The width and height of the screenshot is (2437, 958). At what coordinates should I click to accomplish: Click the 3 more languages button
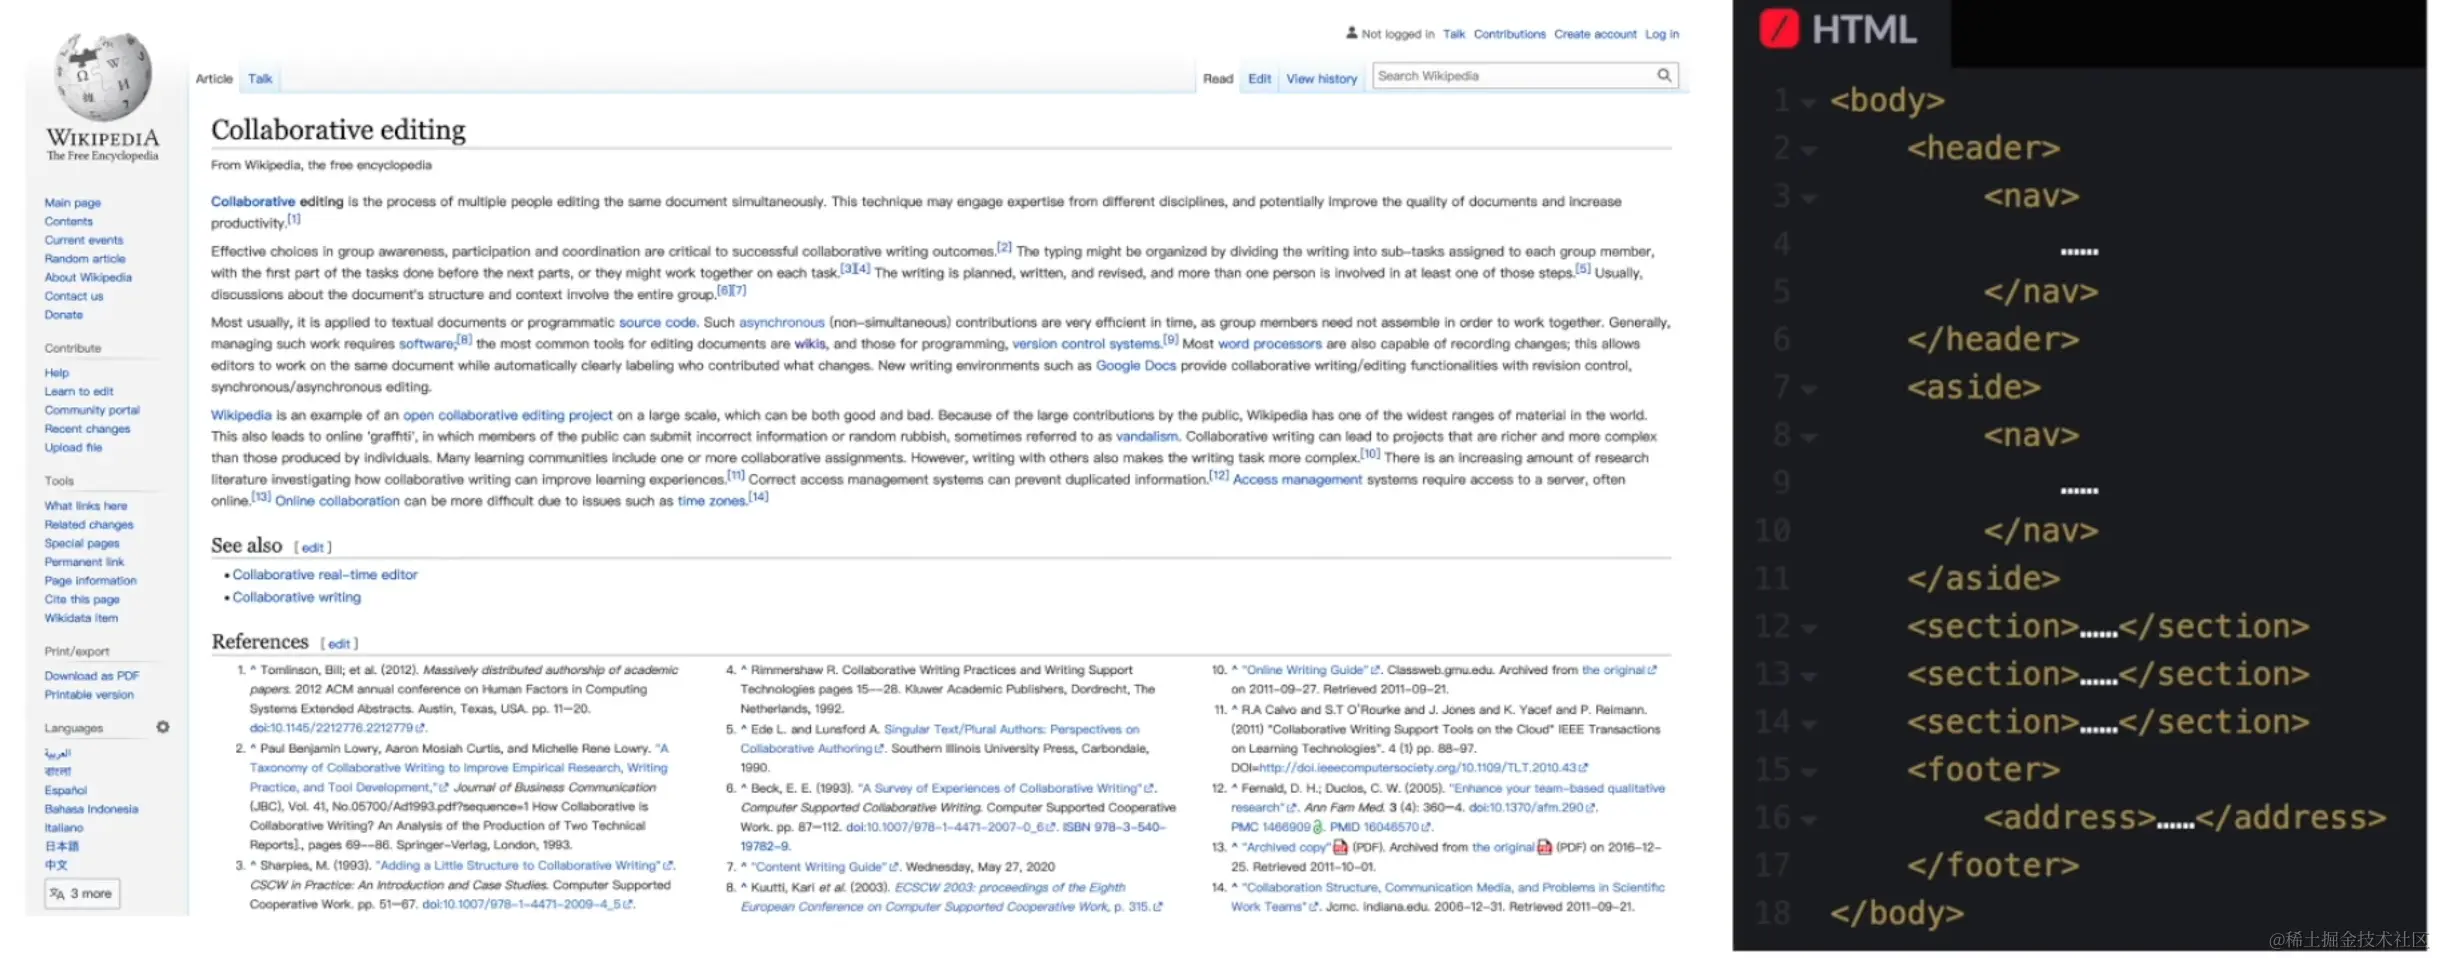(82, 893)
